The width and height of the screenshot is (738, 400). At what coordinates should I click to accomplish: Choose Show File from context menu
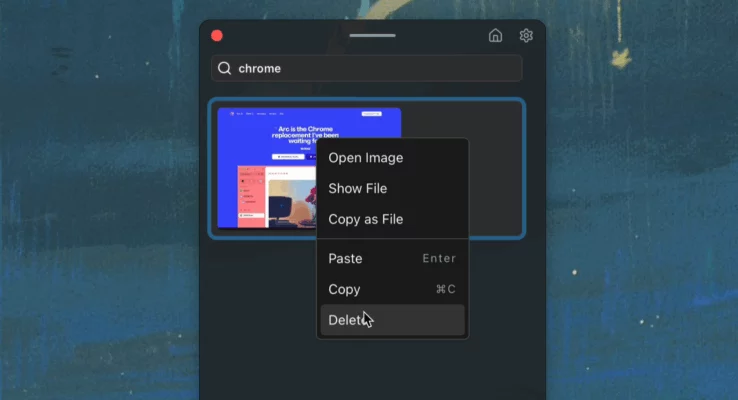[x=393, y=188]
